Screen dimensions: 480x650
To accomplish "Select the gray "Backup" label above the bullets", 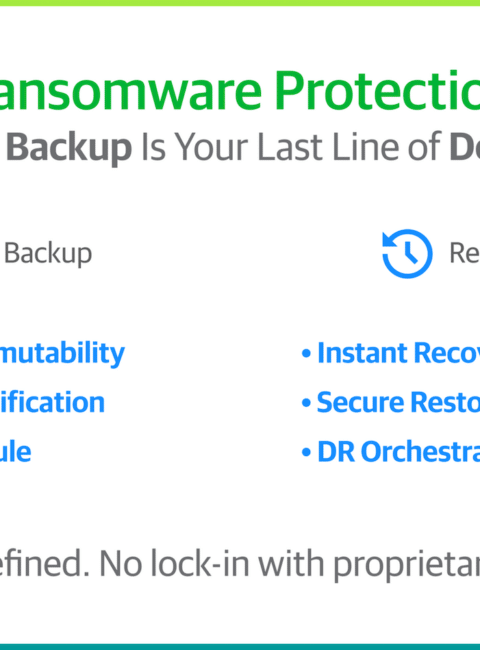I will [48, 254].
